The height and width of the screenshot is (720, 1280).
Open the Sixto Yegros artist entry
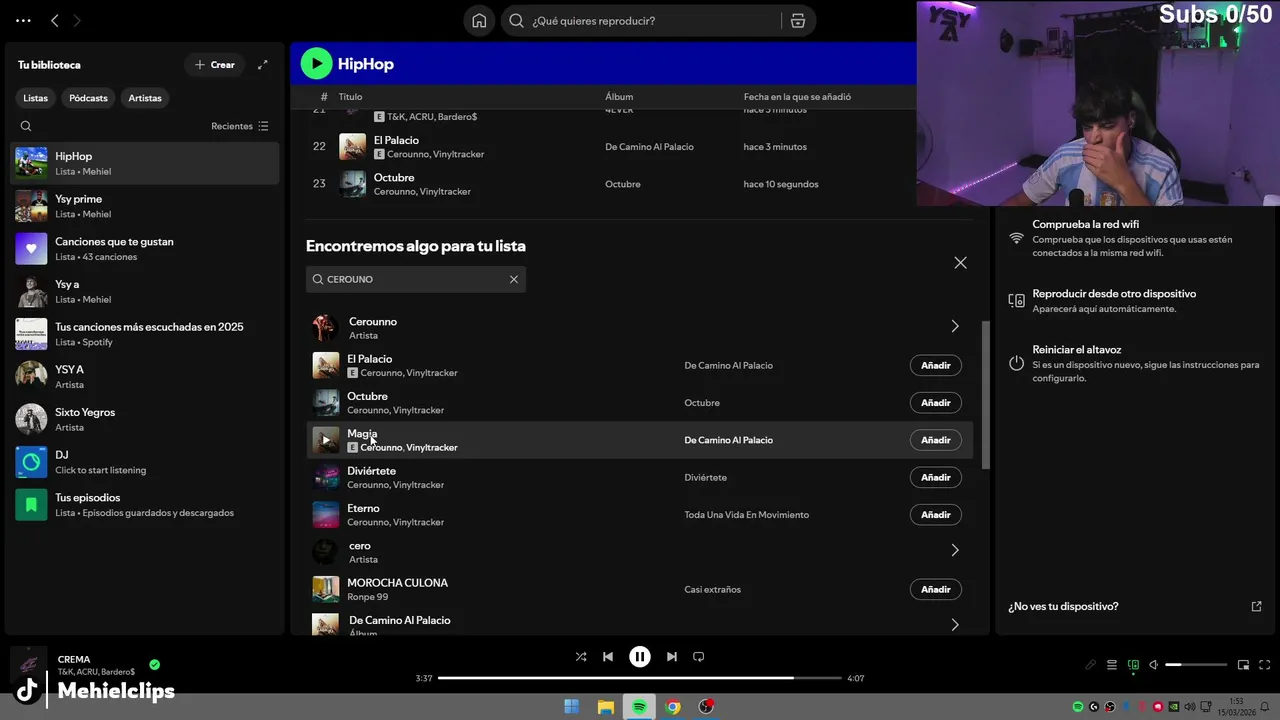[x=145, y=419]
